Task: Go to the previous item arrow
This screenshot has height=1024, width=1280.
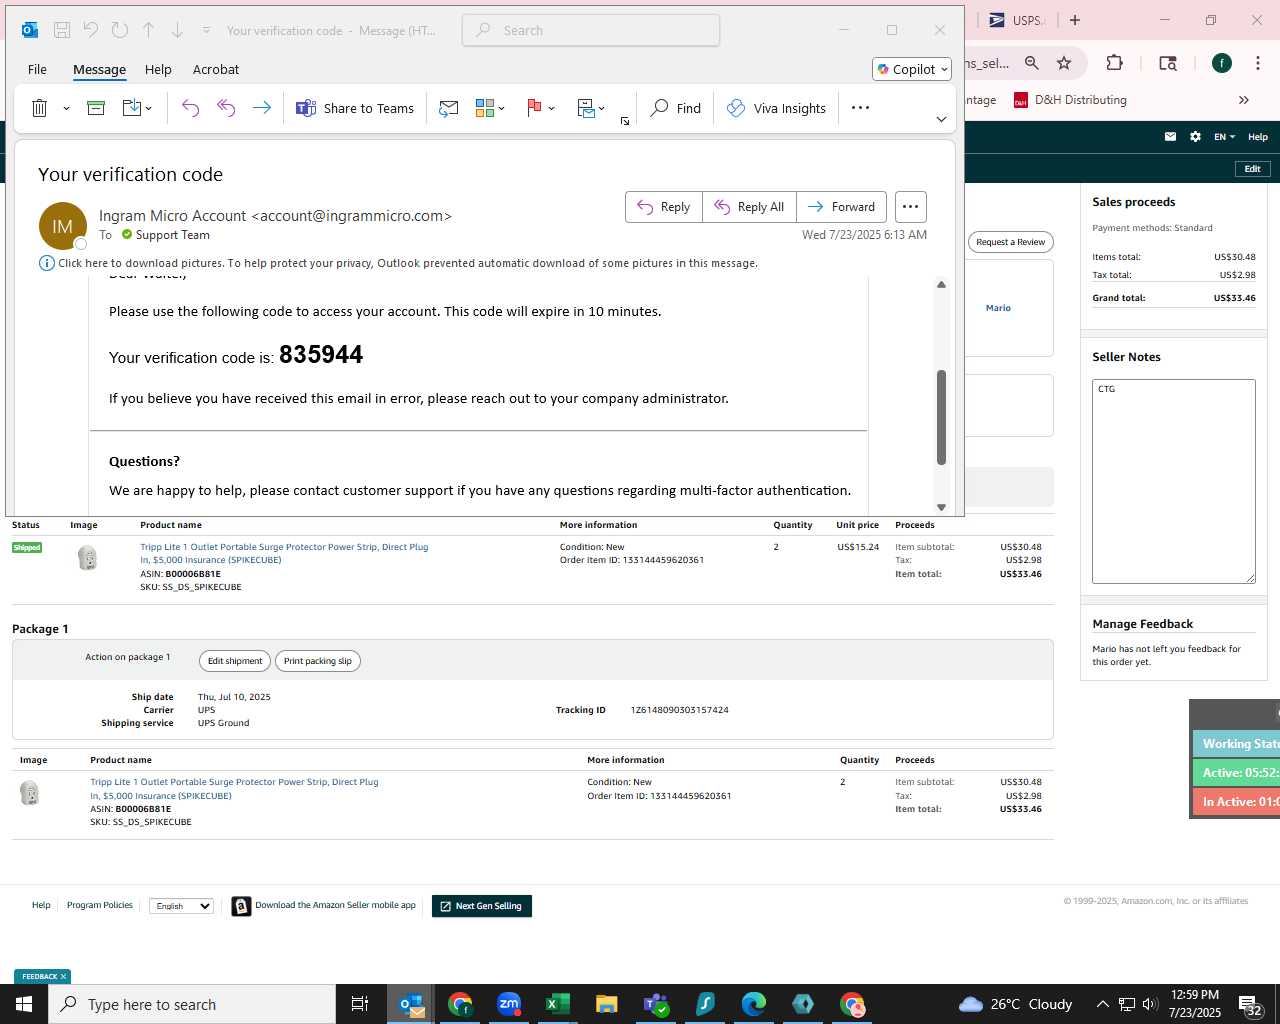Action: 148,30
